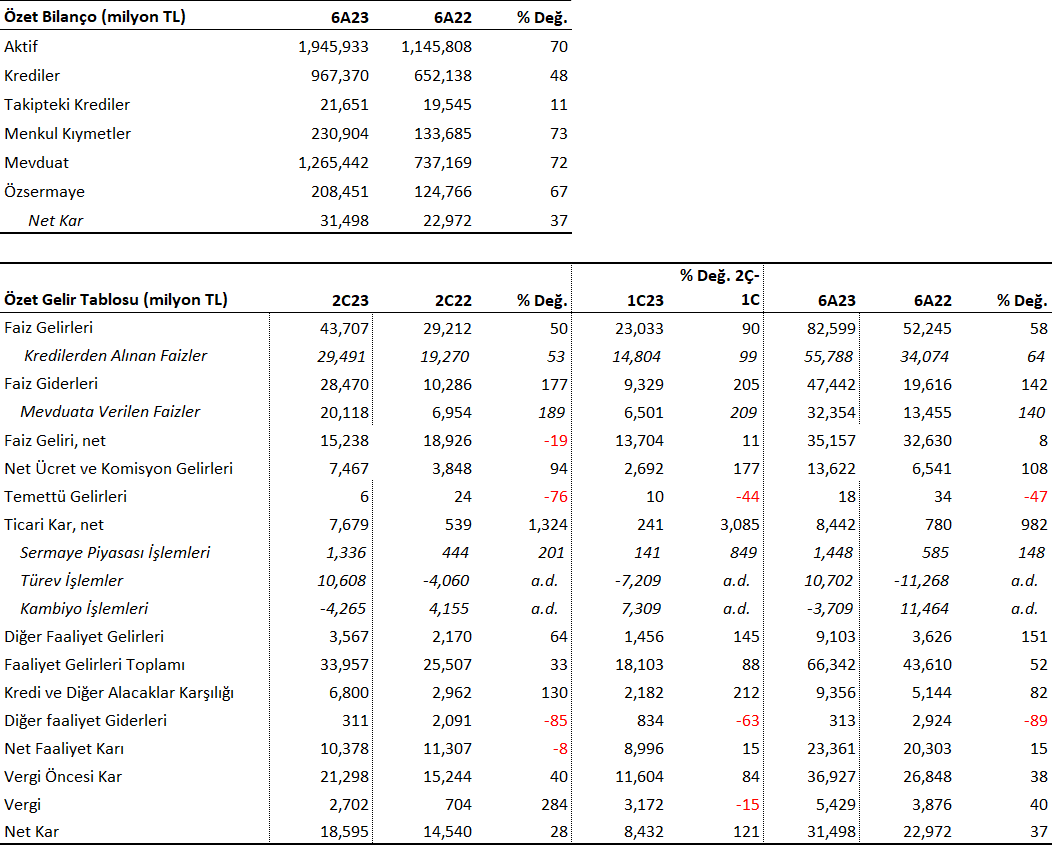Click the Krediler value 967,370
Viewport: 1053px width, 846px height.
tap(340, 76)
